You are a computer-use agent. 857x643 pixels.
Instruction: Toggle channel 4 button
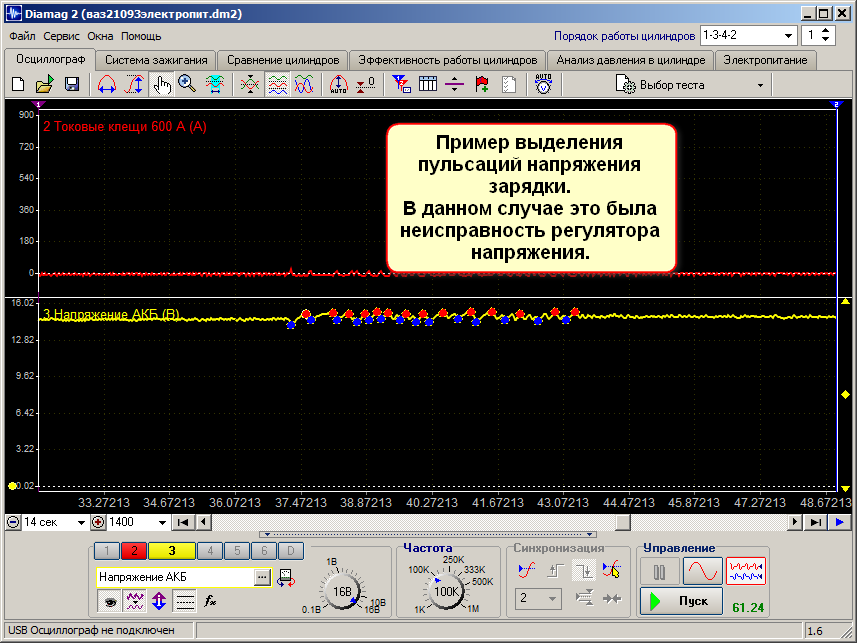pos(210,551)
